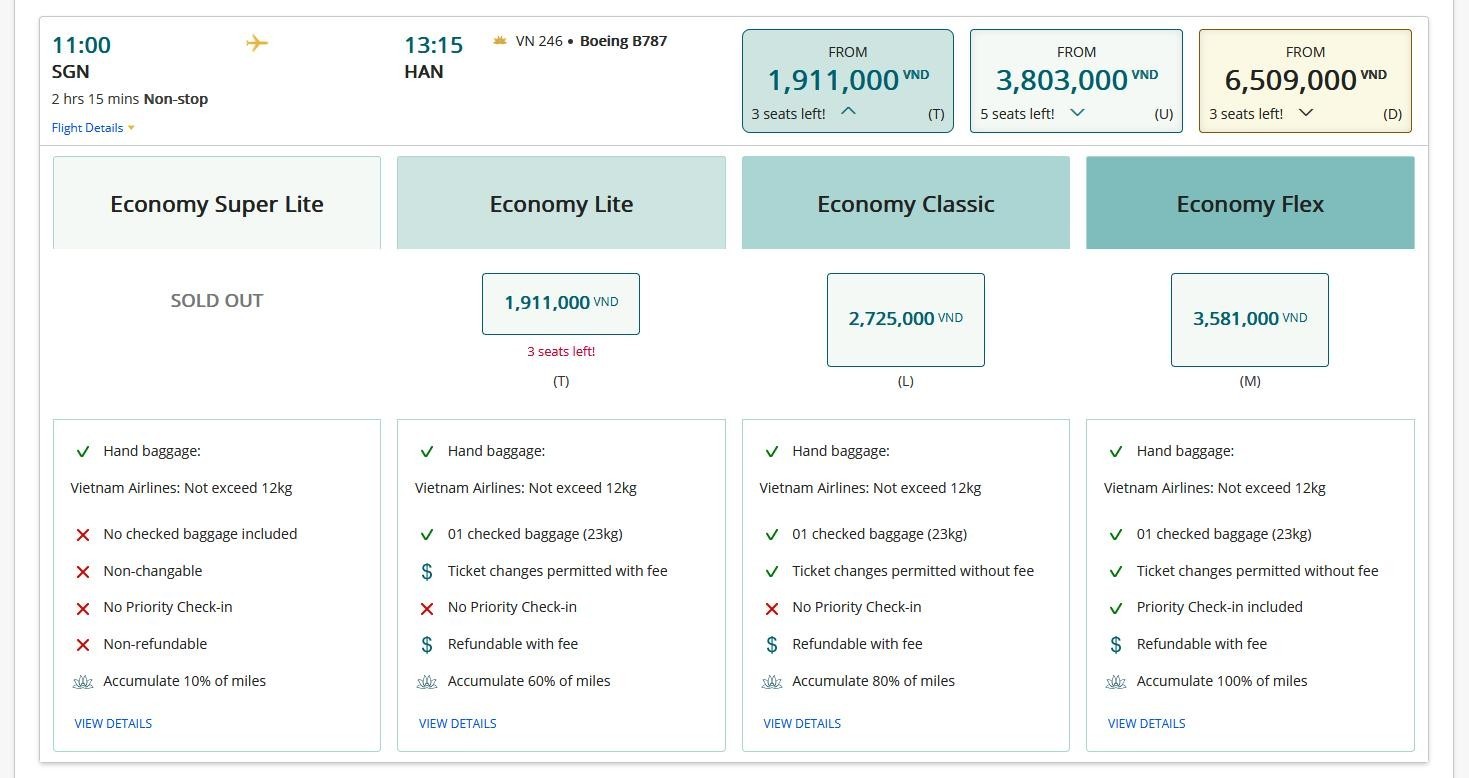Image resolution: width=1469 pixels, height=778 pixels.
Task: Click the Economy Flex column header
Action: pyautogui.click(x=1250, y=204)
